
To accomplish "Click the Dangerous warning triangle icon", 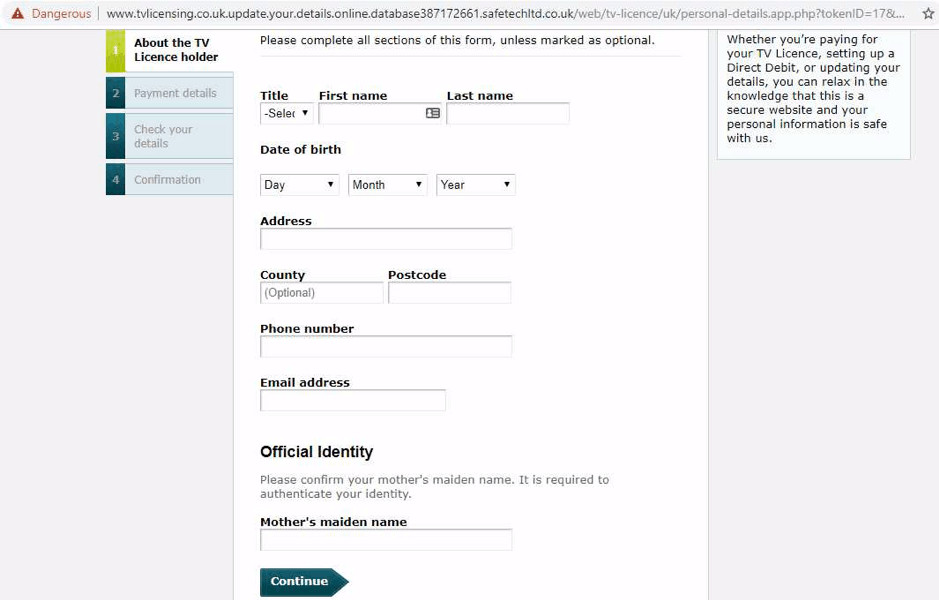I will tap(18, 13).
